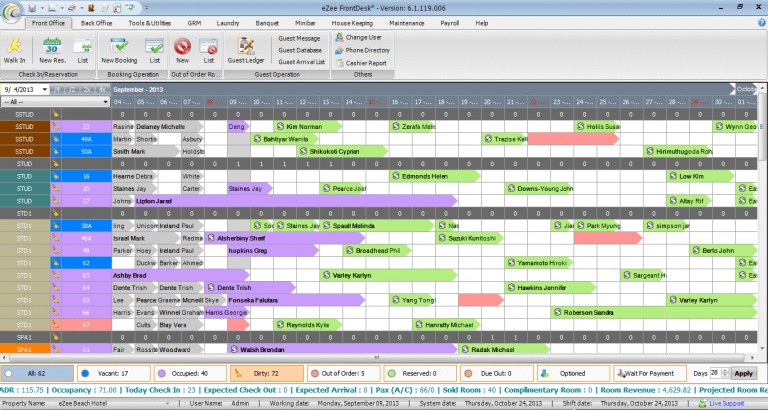Open the House Keeping tab
The width and height of the screenshot is (768, 410).
click(352, 23)
